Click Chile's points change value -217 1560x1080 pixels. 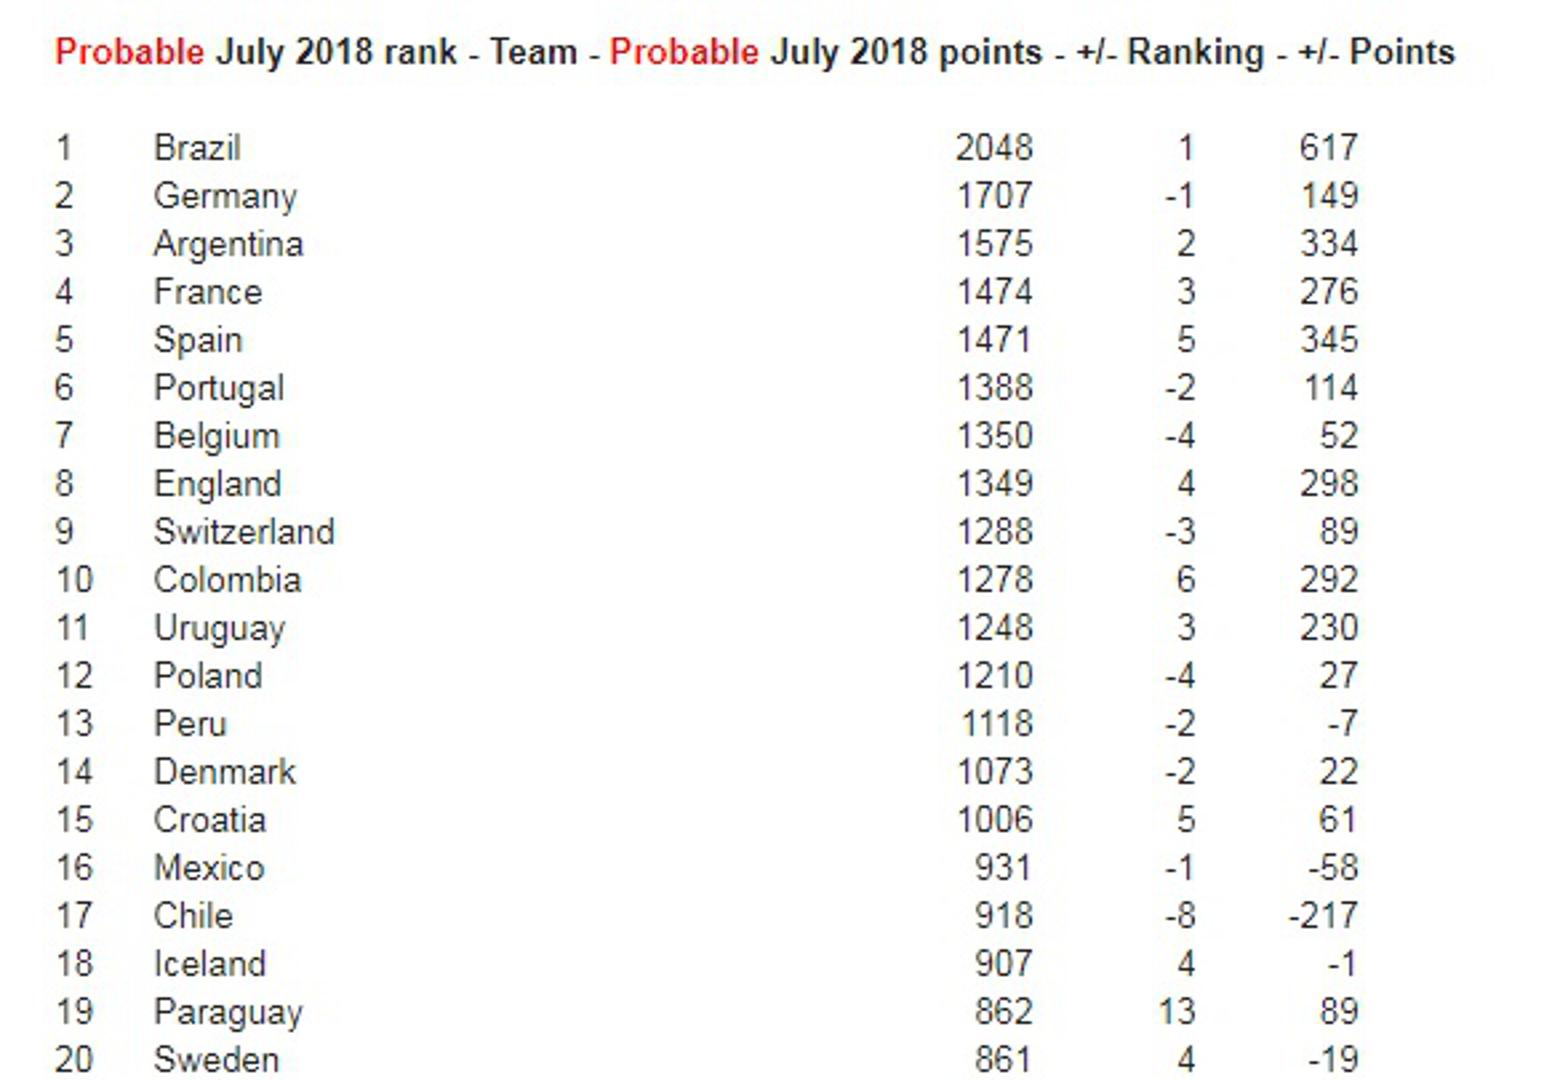pos(1323,916)
